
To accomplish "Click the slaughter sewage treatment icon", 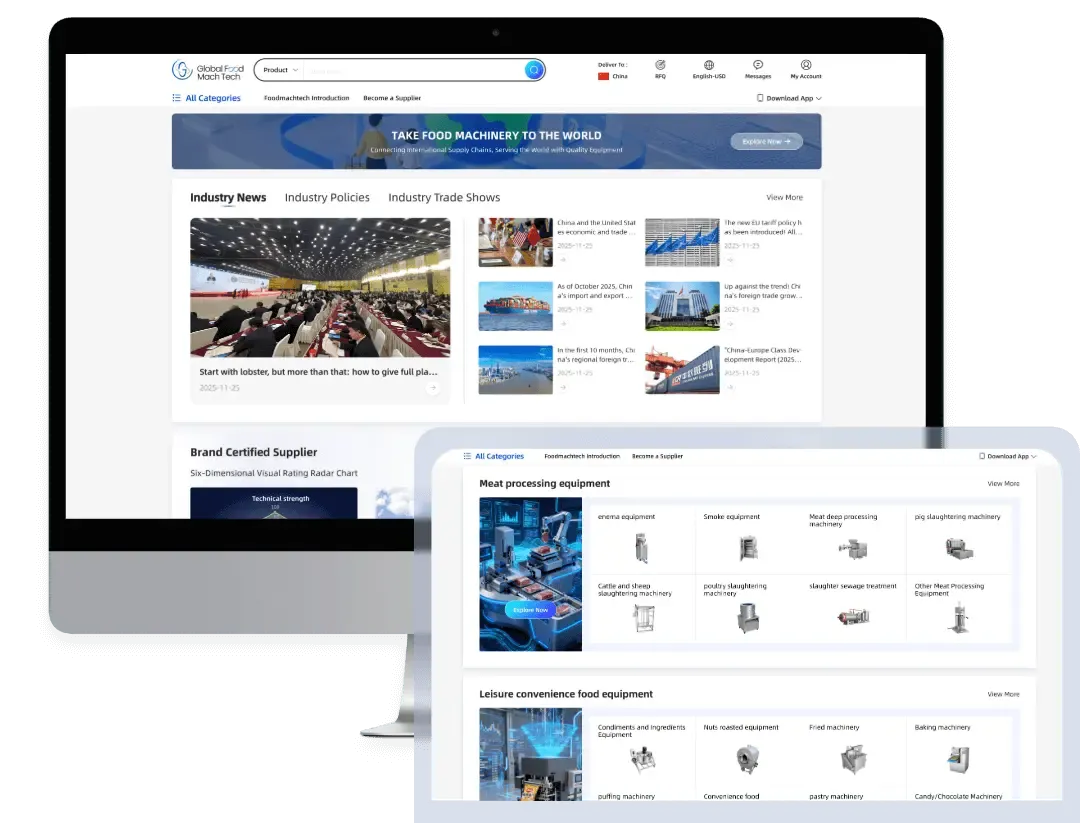I will click(853, 616).
